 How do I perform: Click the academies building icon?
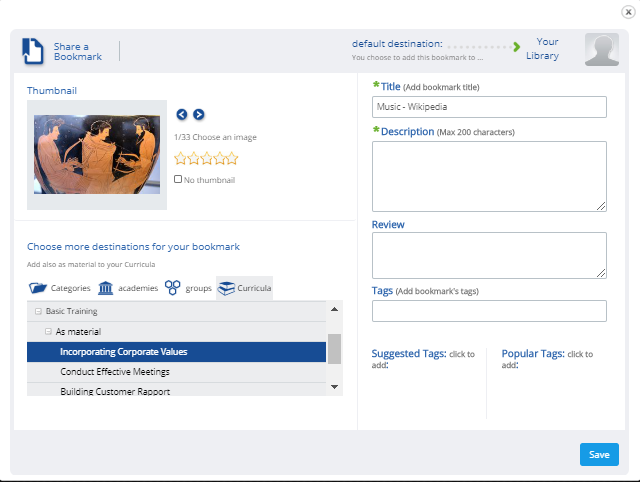tap(106, 288)
